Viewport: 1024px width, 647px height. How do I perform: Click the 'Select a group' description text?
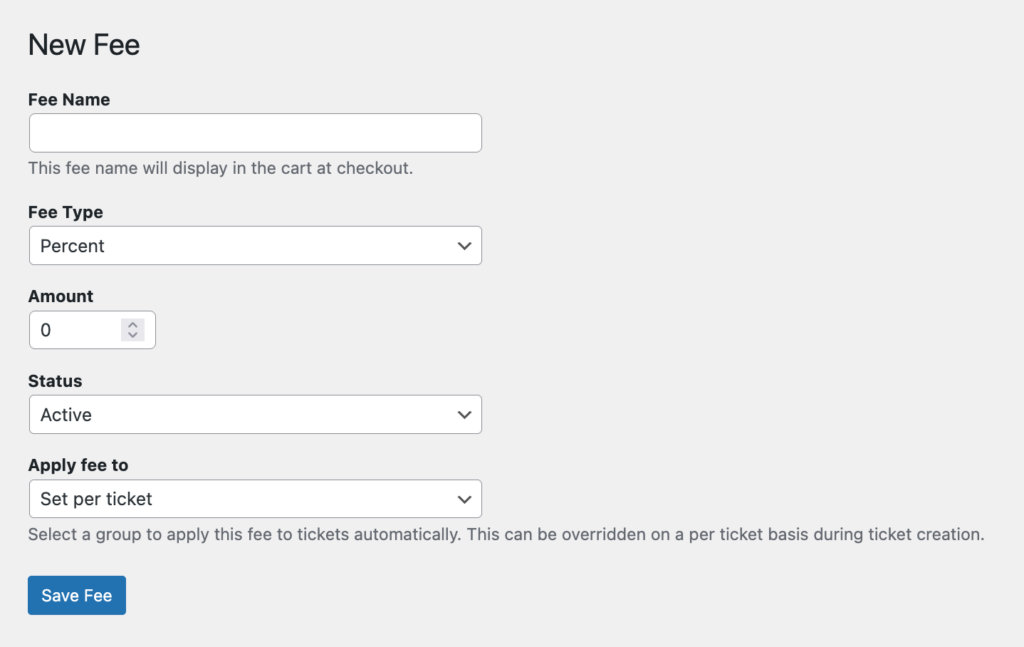coord(506,534)
